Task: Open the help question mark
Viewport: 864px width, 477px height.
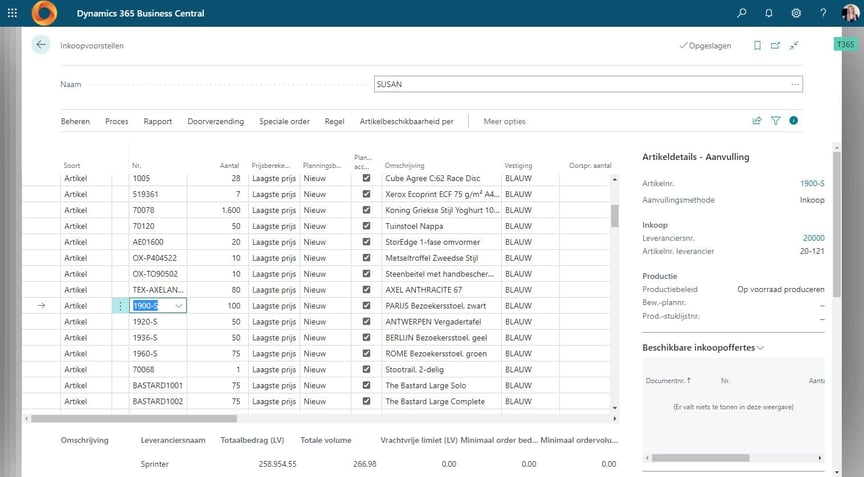Action: pos(823,13)
